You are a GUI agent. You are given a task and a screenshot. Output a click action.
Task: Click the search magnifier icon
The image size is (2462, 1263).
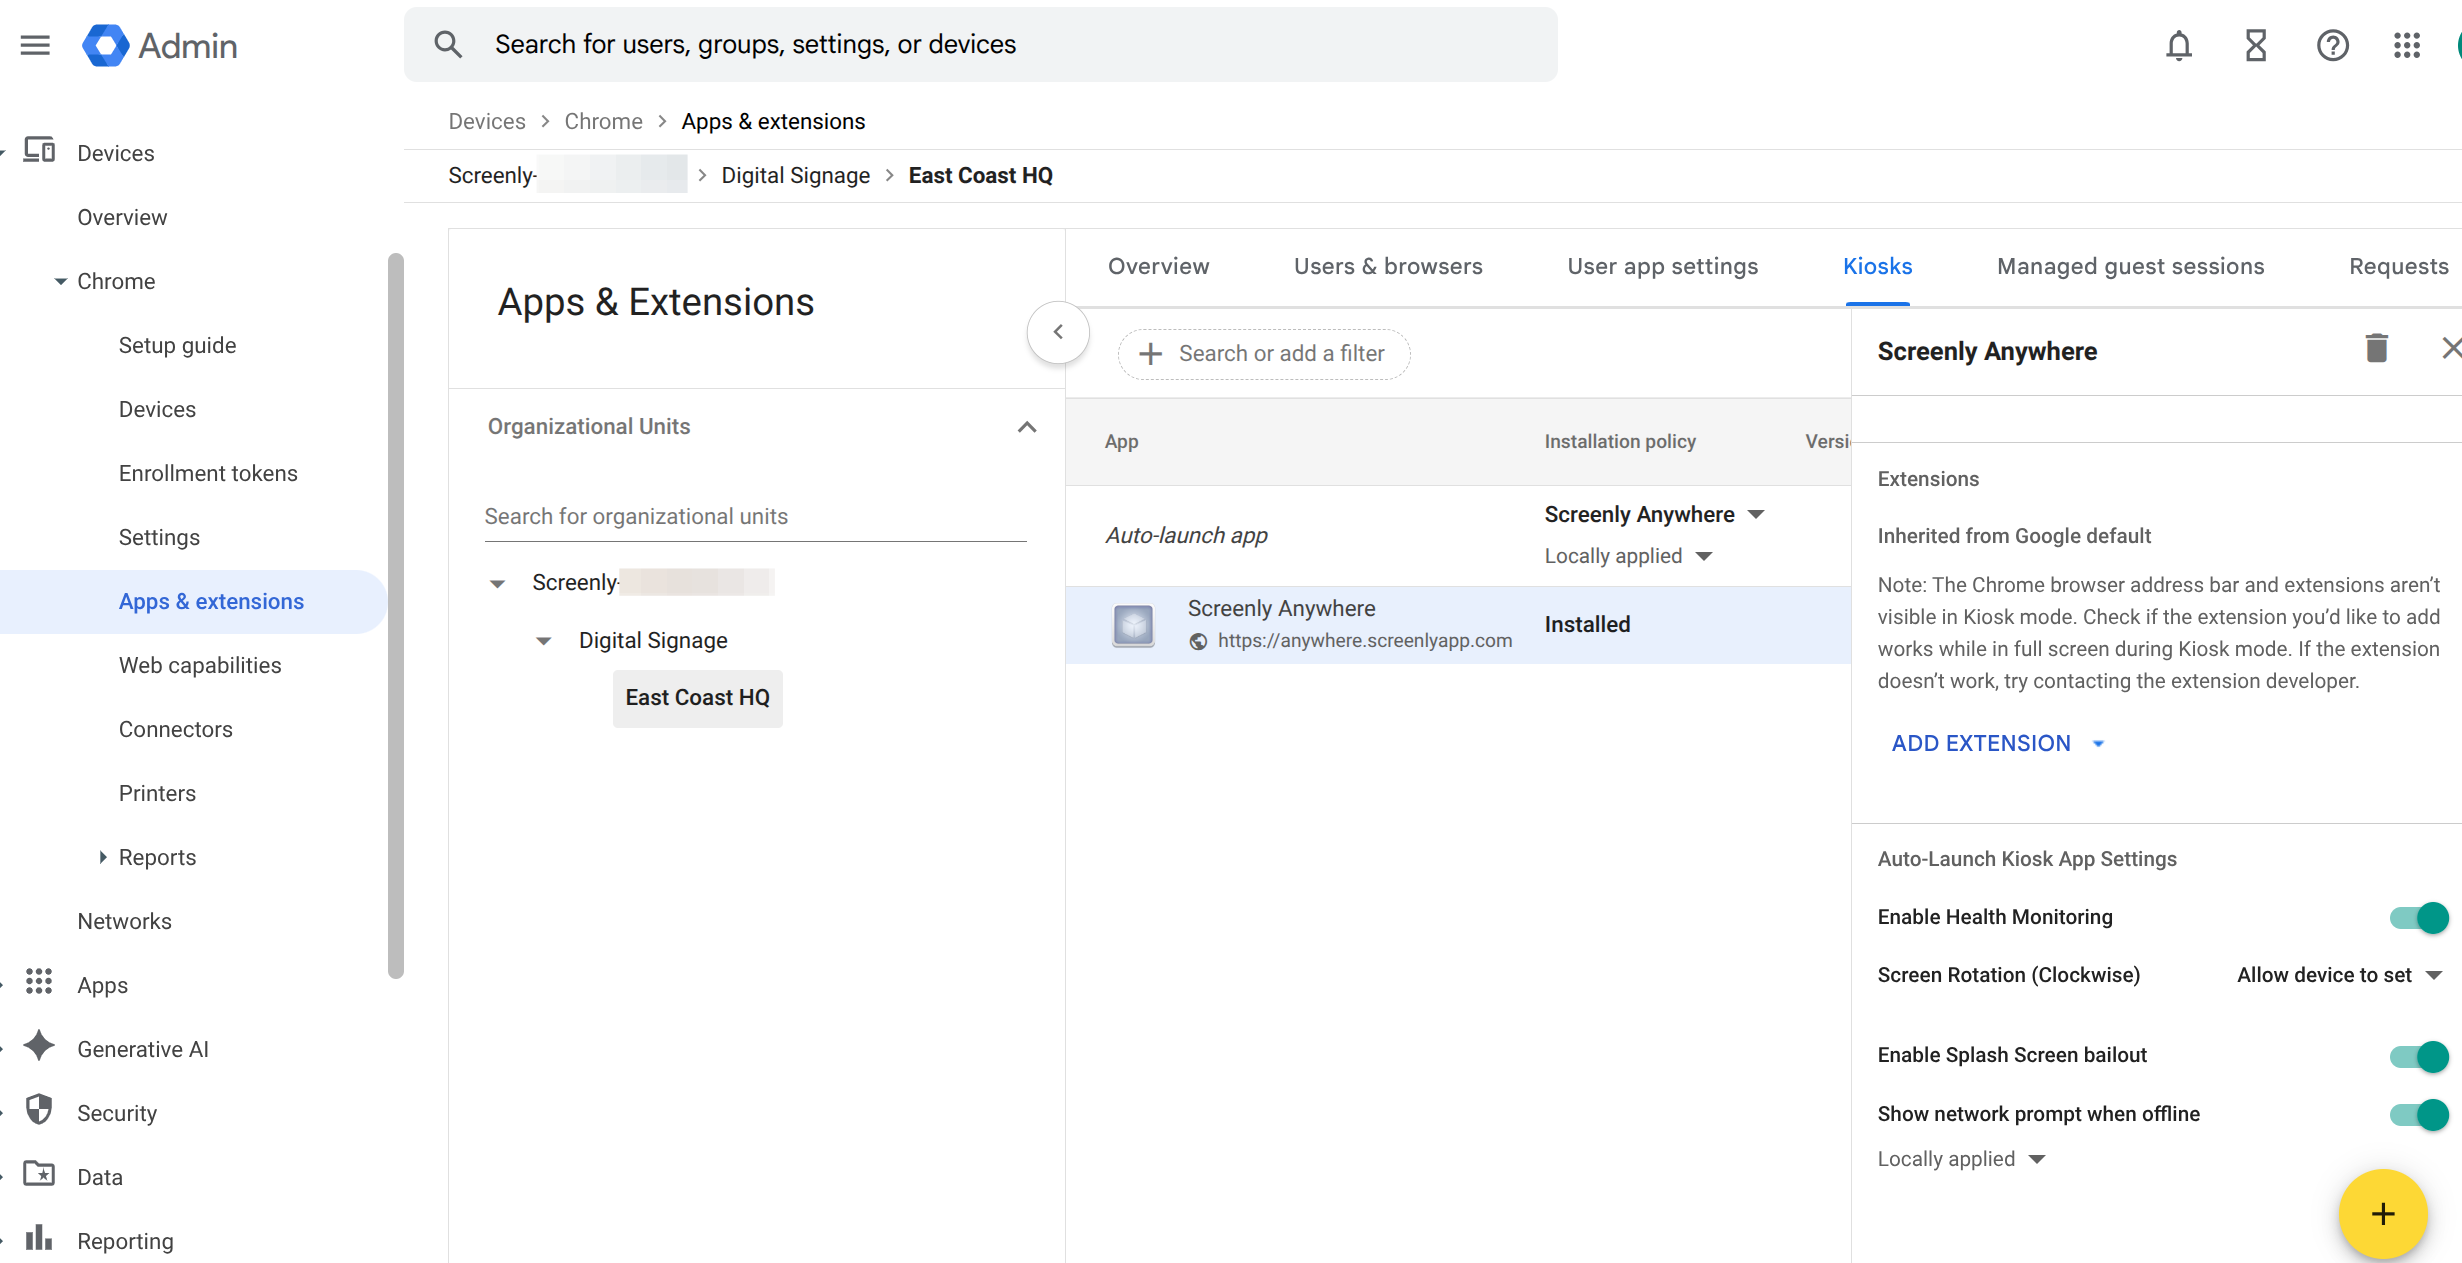447,44
